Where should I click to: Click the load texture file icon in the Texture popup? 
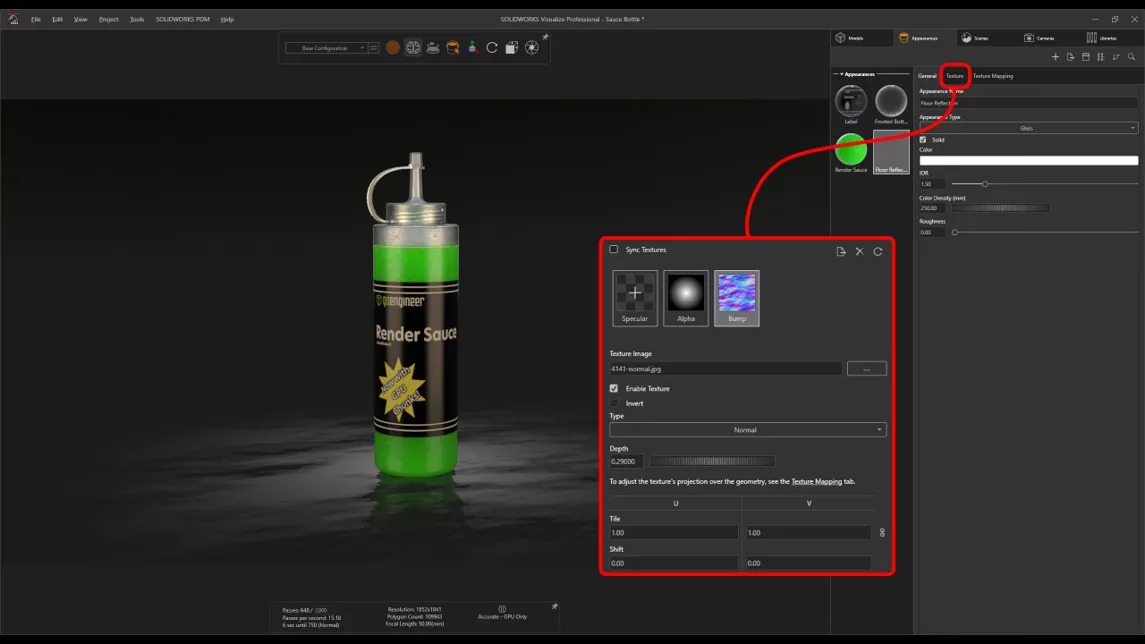click(x=840, y=251)
